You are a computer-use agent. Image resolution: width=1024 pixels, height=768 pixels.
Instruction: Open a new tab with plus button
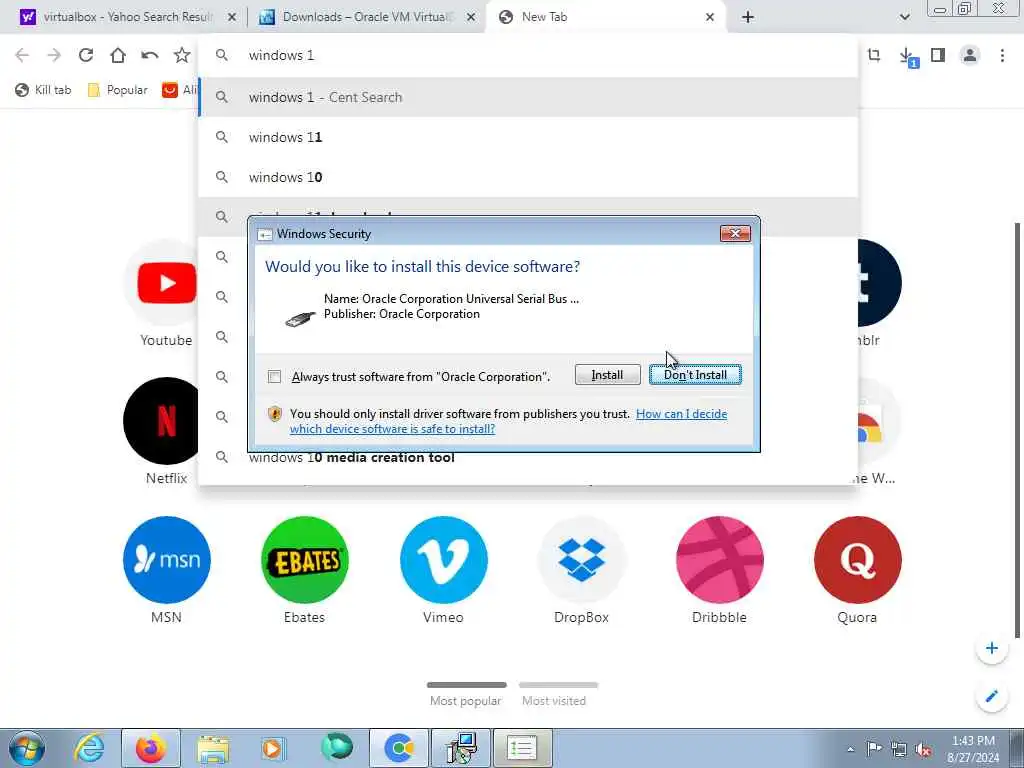[x=748, y=17]
